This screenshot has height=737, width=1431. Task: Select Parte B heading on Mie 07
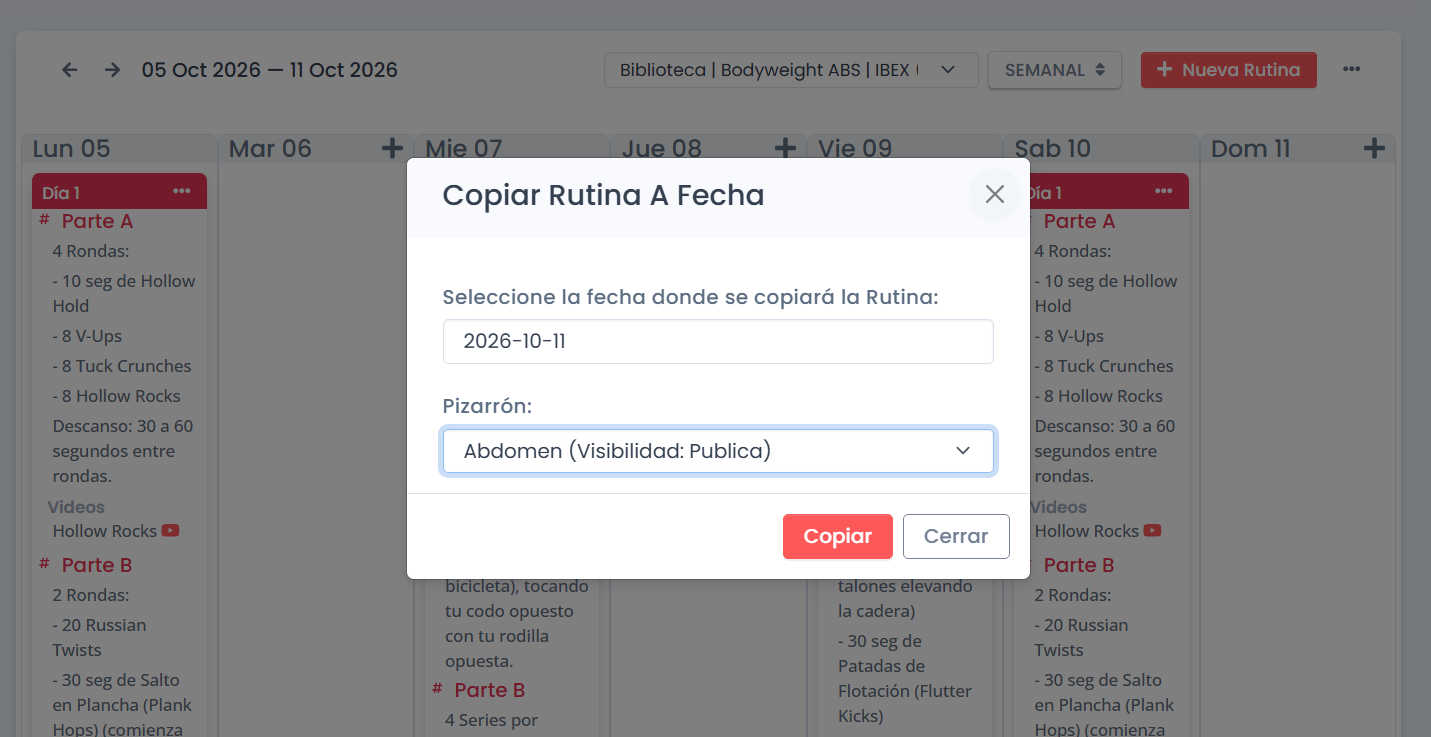point(490,690)
